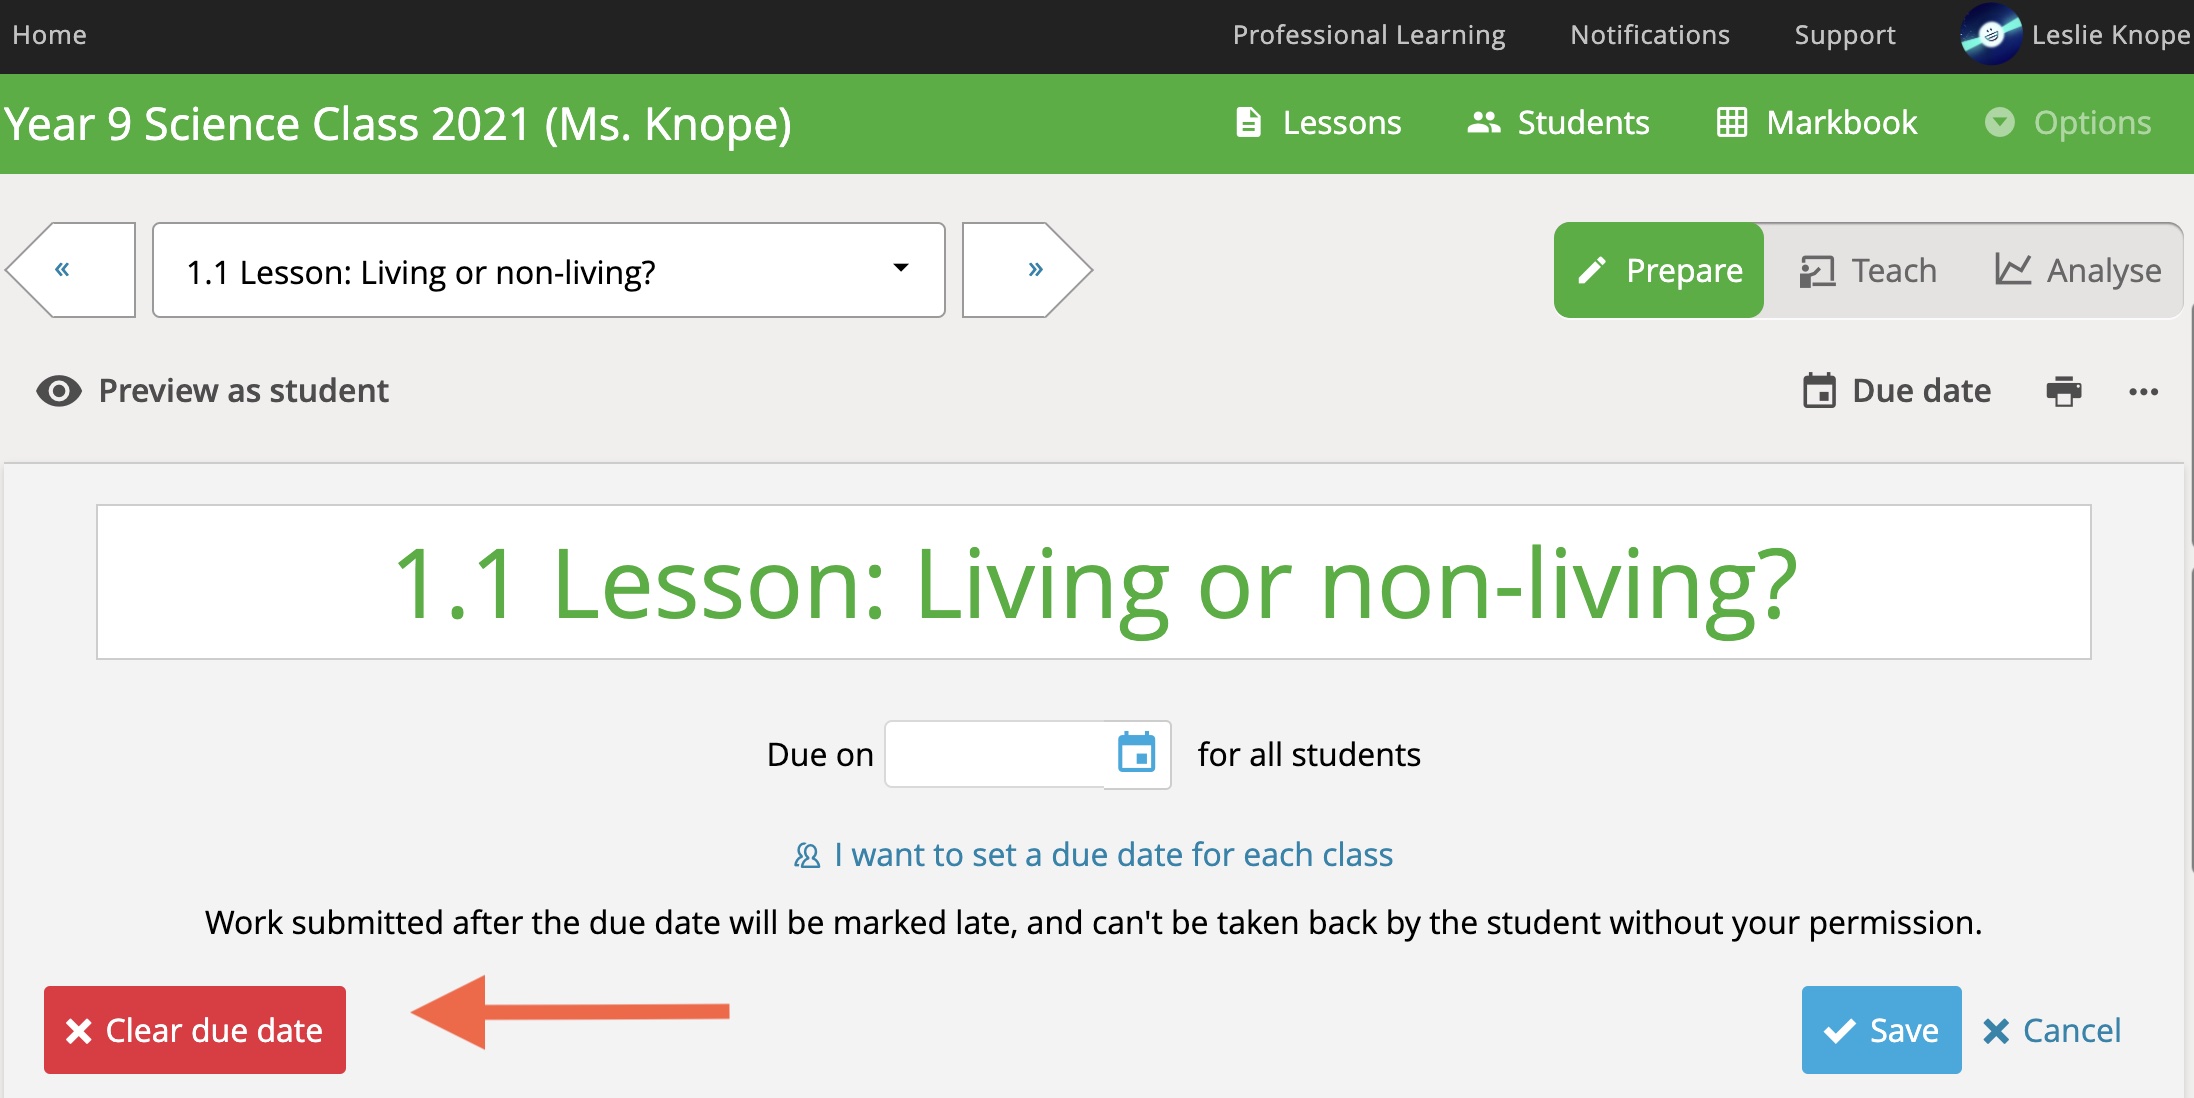Click the Due date button
This screenshot has width=2194, height=1098.
pyautogui.click(x=1897, y=391)
